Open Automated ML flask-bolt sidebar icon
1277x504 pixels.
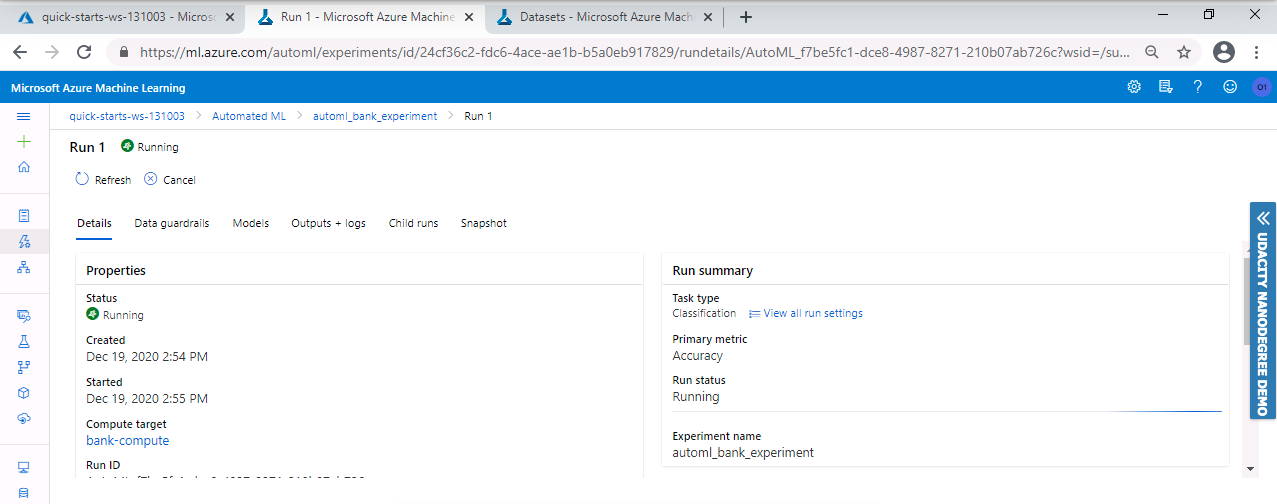point(24,241)
